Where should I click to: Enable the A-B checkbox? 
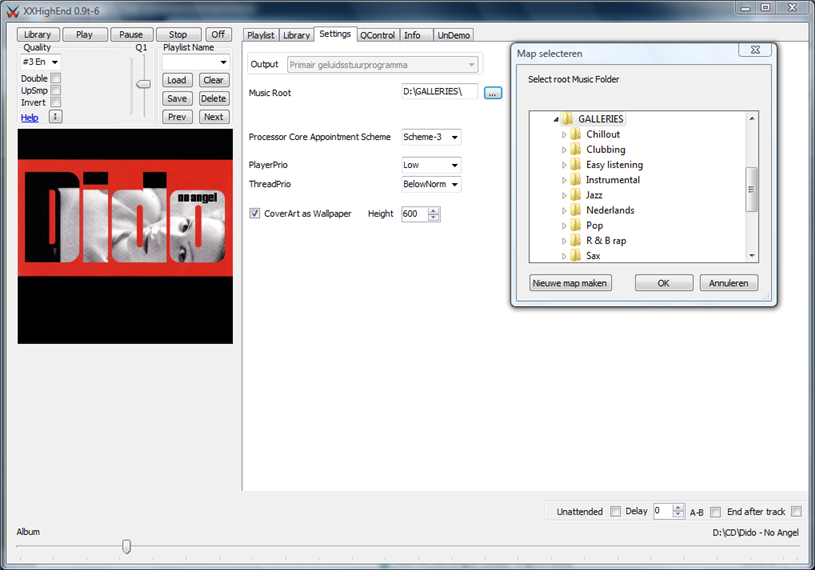(x=716, y=512)
